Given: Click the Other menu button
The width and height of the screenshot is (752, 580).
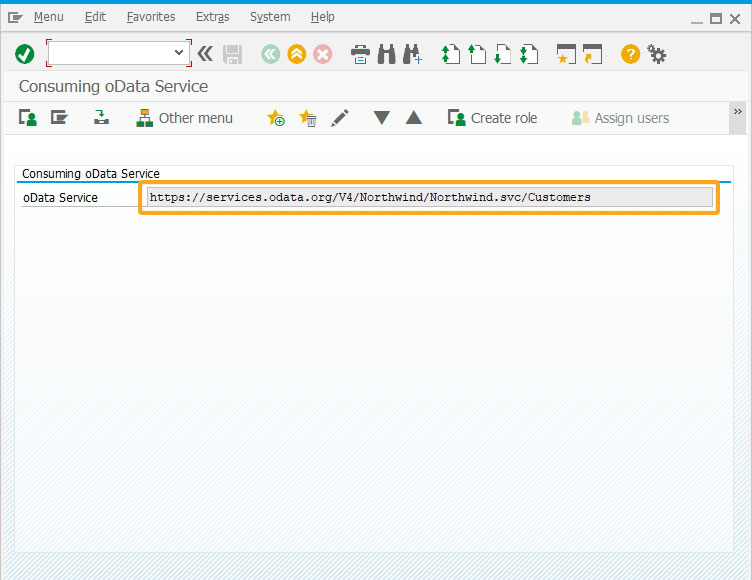Looking at the screenshot, I should (184, 118).
